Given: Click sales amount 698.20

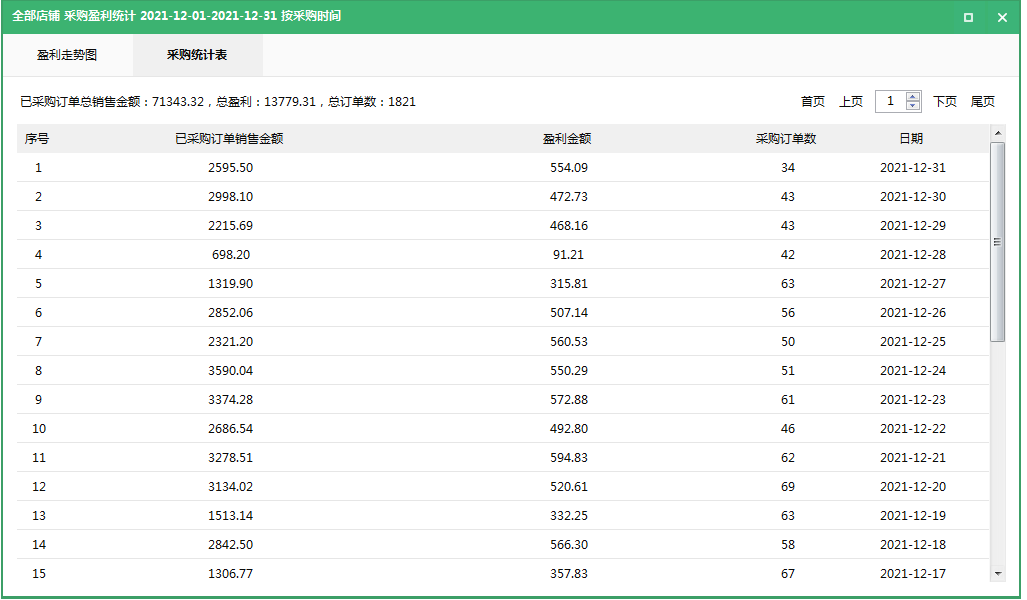Looking at the screenshot, I should tap(231, 254).
